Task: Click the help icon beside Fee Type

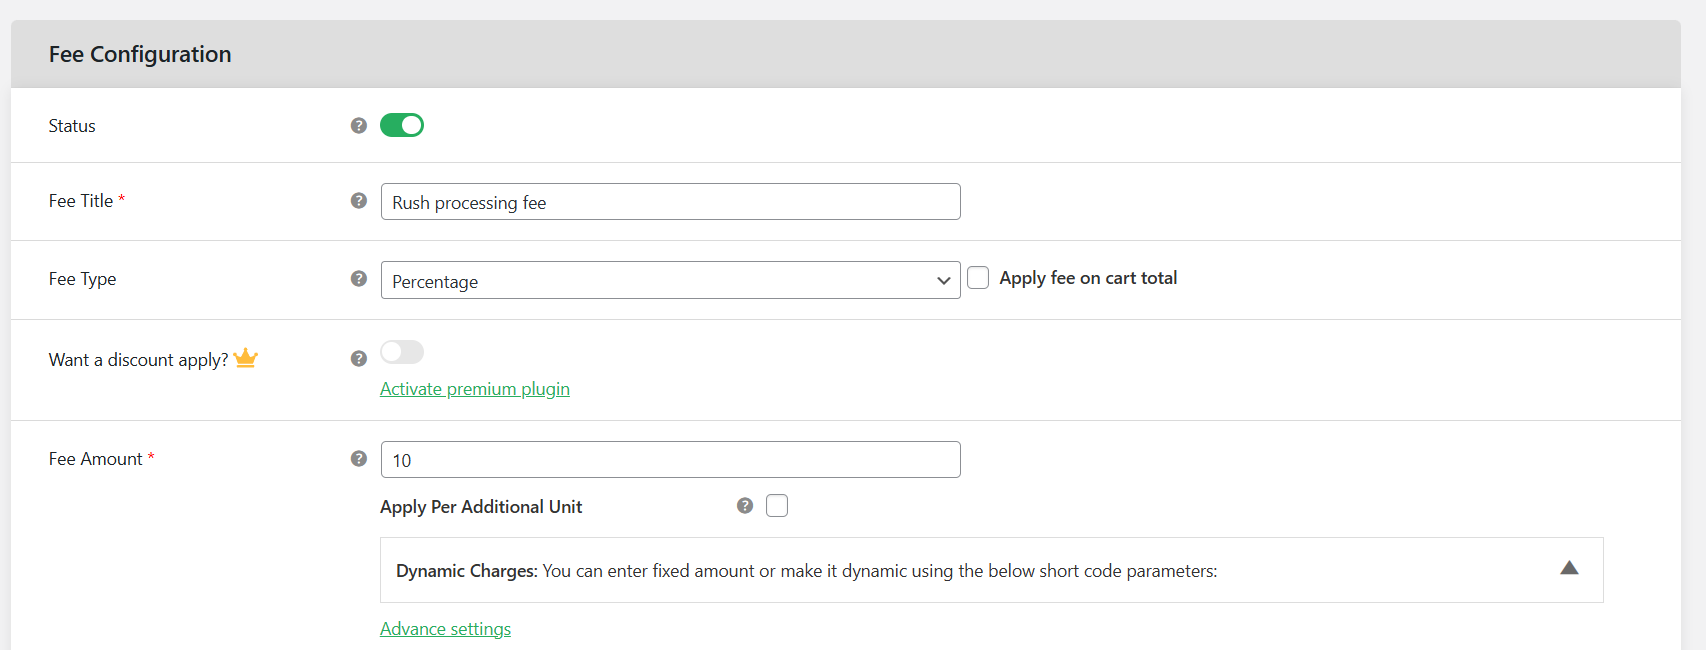Action: tap(359, 279)
